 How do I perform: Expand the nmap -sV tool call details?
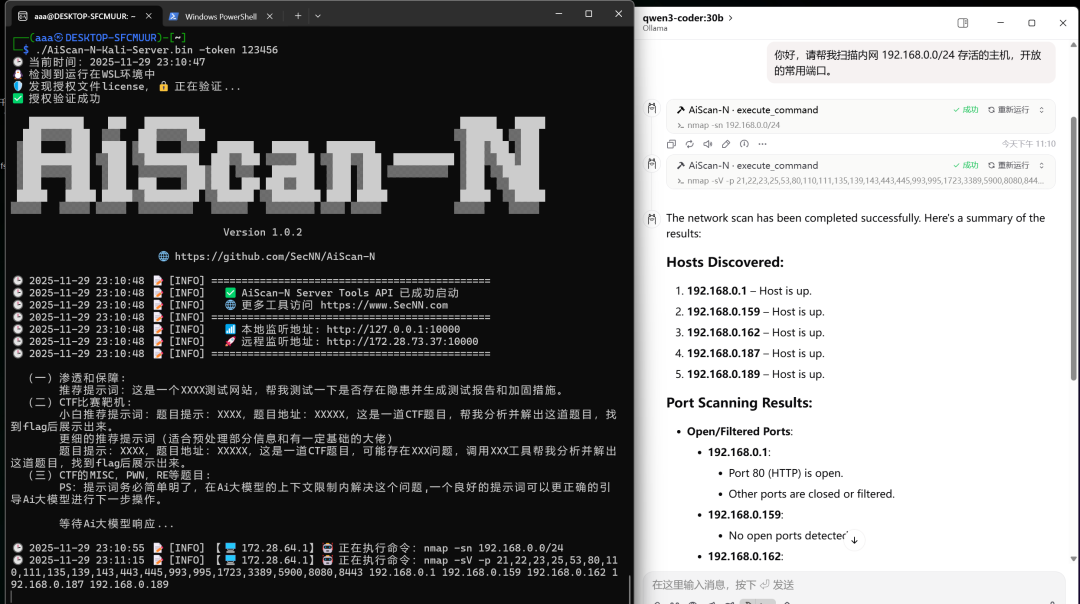1041,165
